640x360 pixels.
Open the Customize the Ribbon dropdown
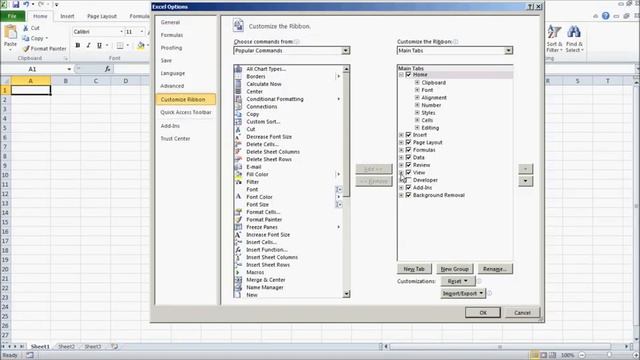(x=508, y=51)
